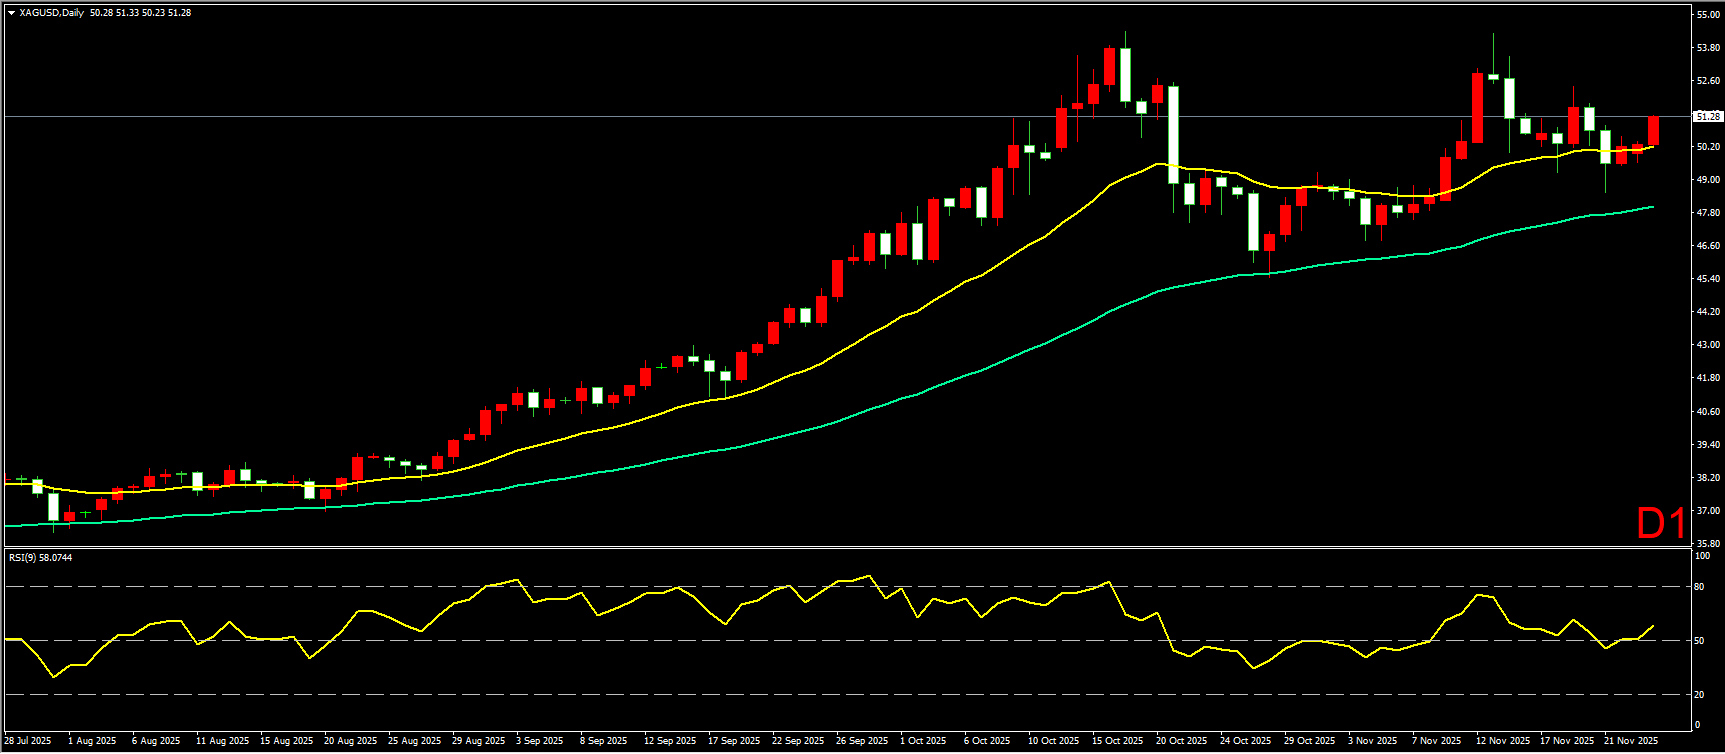
Task: Select the right end of the yellow RSI line
Action: pyautogui.click(x=1653, y=626)
